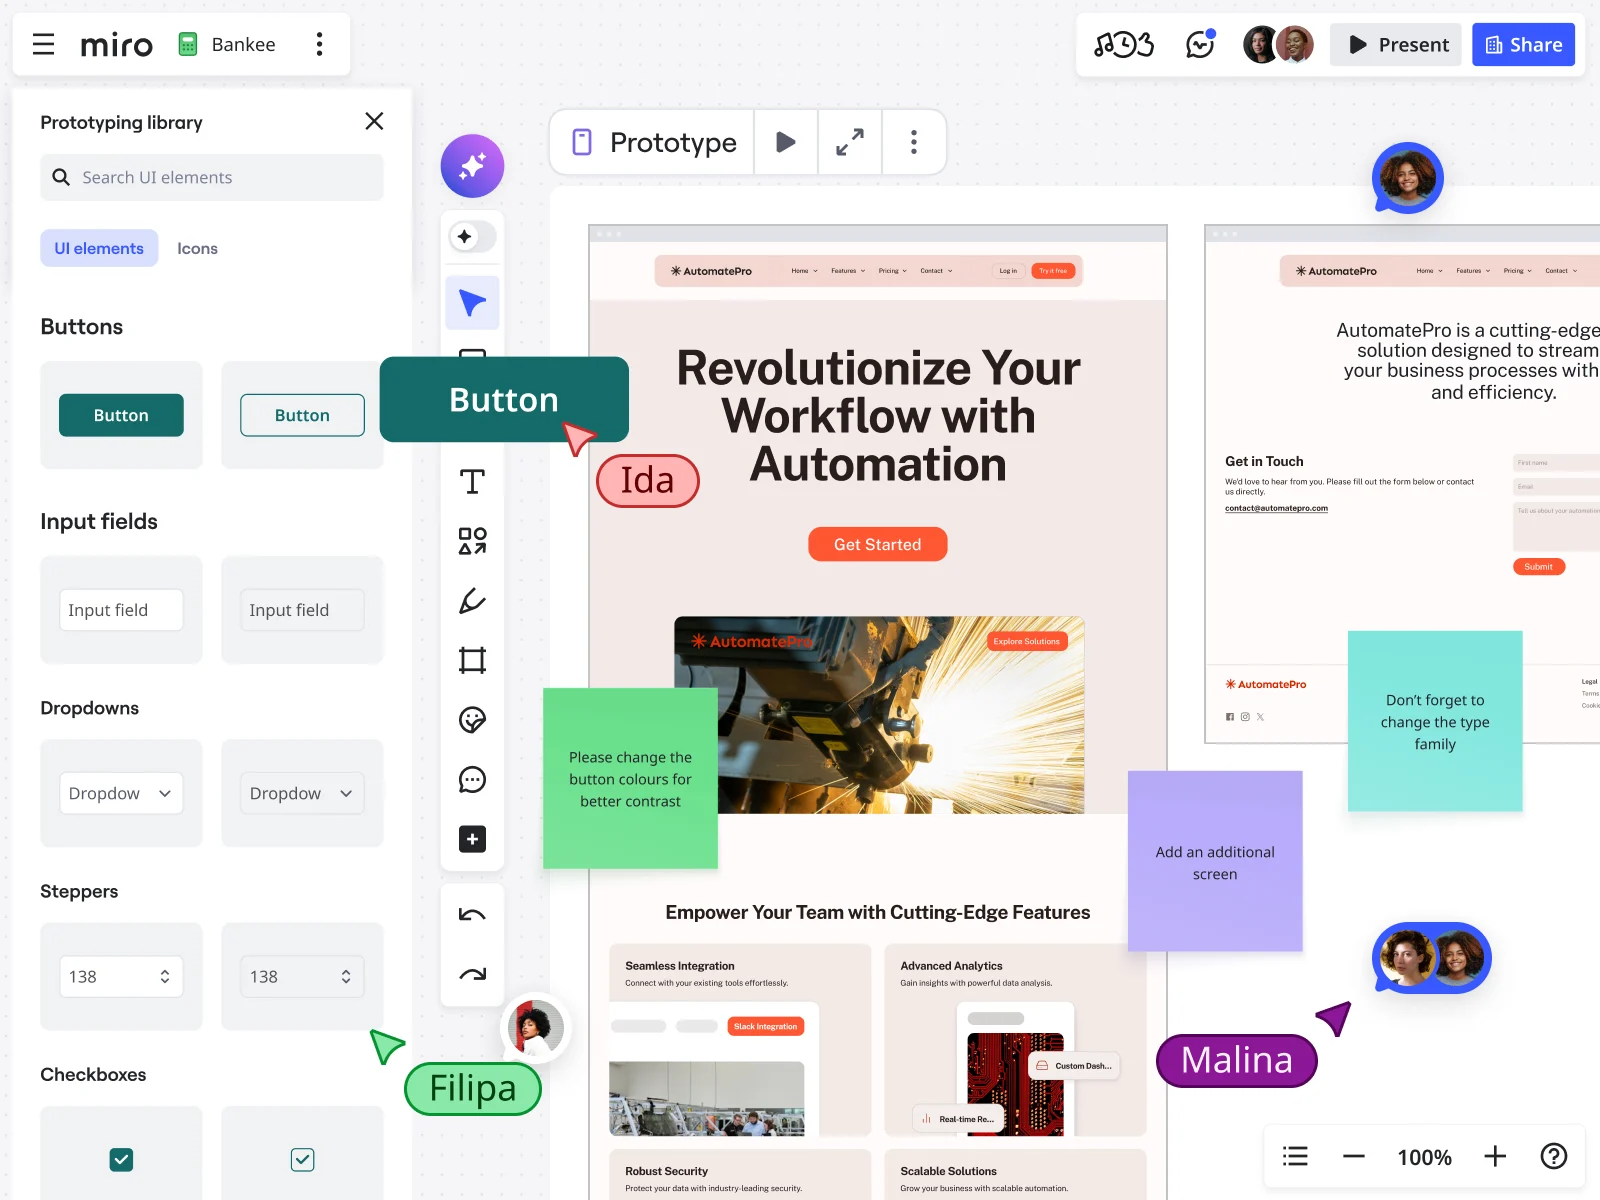Viewport: 1600px width, 1200px height.
Task: Expand the white Dropdown component
Action: [x=121, y=793]
